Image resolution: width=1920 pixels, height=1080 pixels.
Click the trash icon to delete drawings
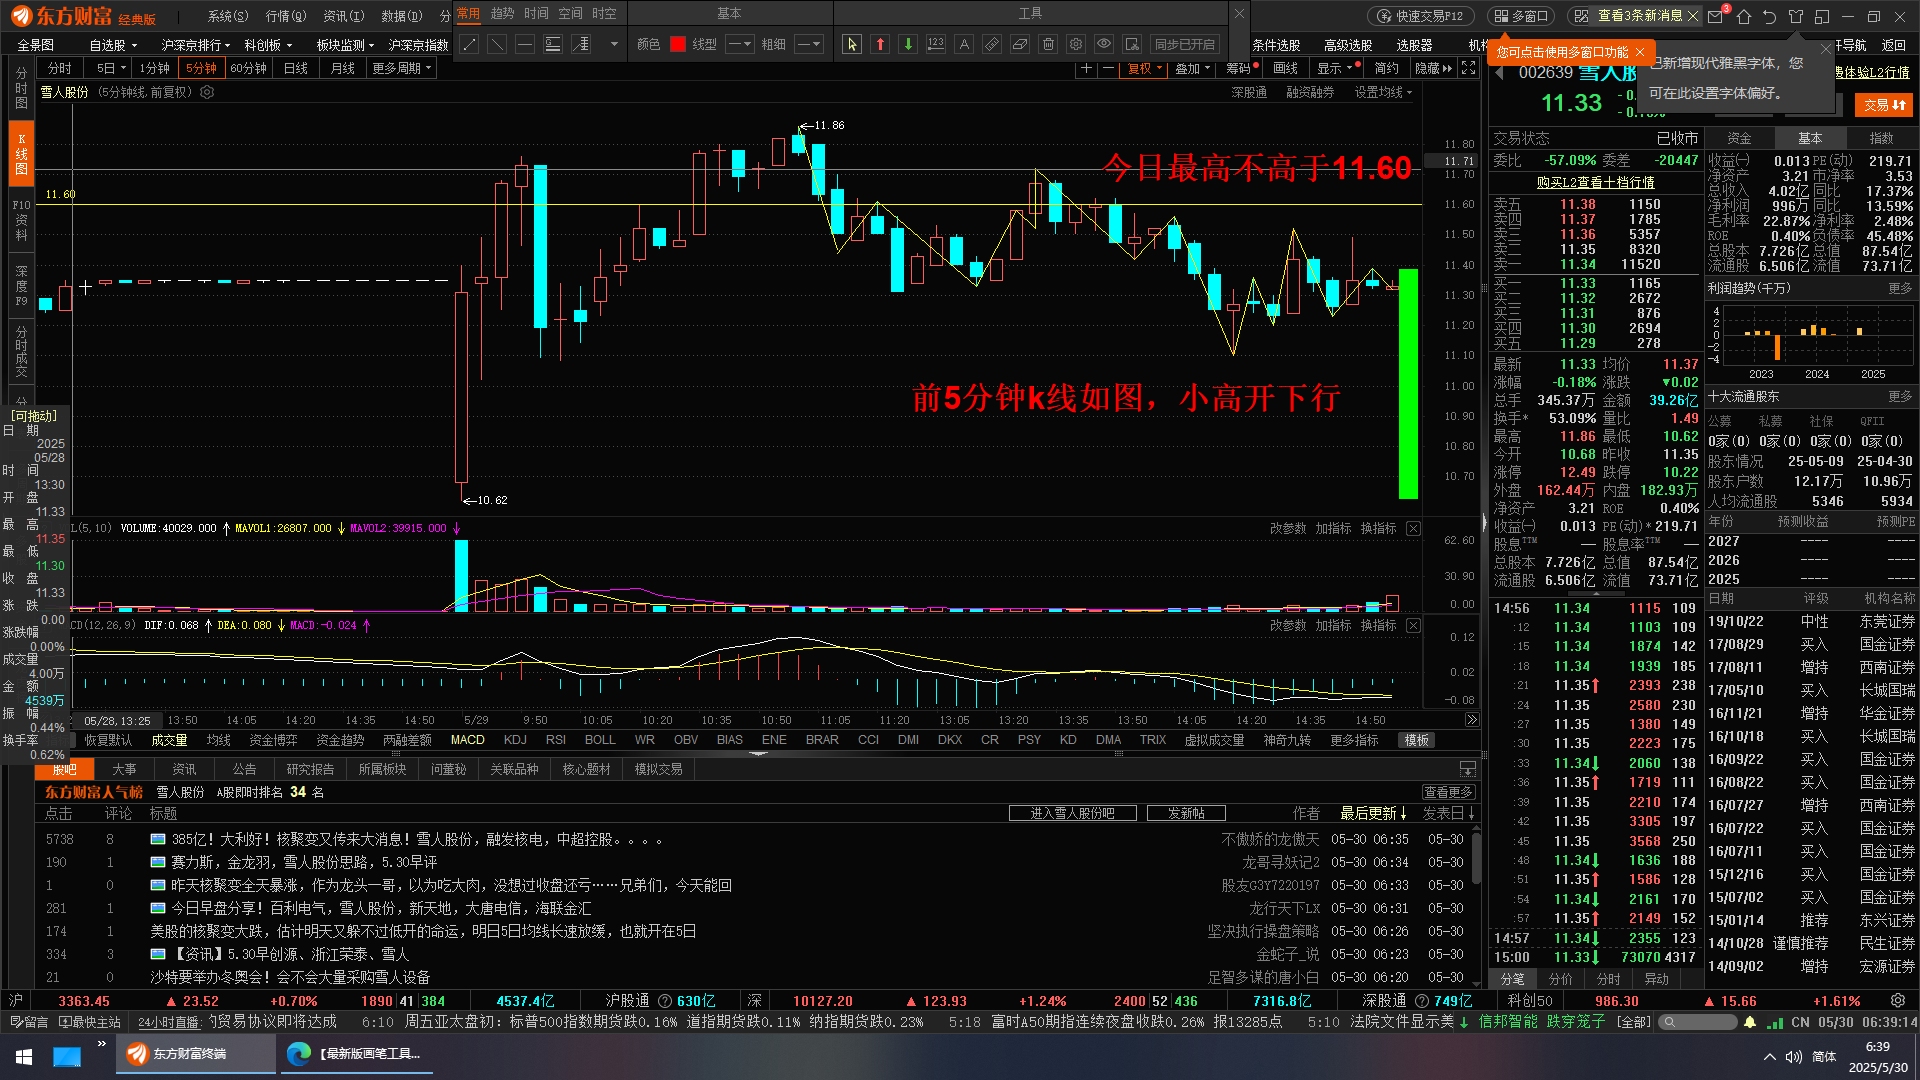(1048, 45)
